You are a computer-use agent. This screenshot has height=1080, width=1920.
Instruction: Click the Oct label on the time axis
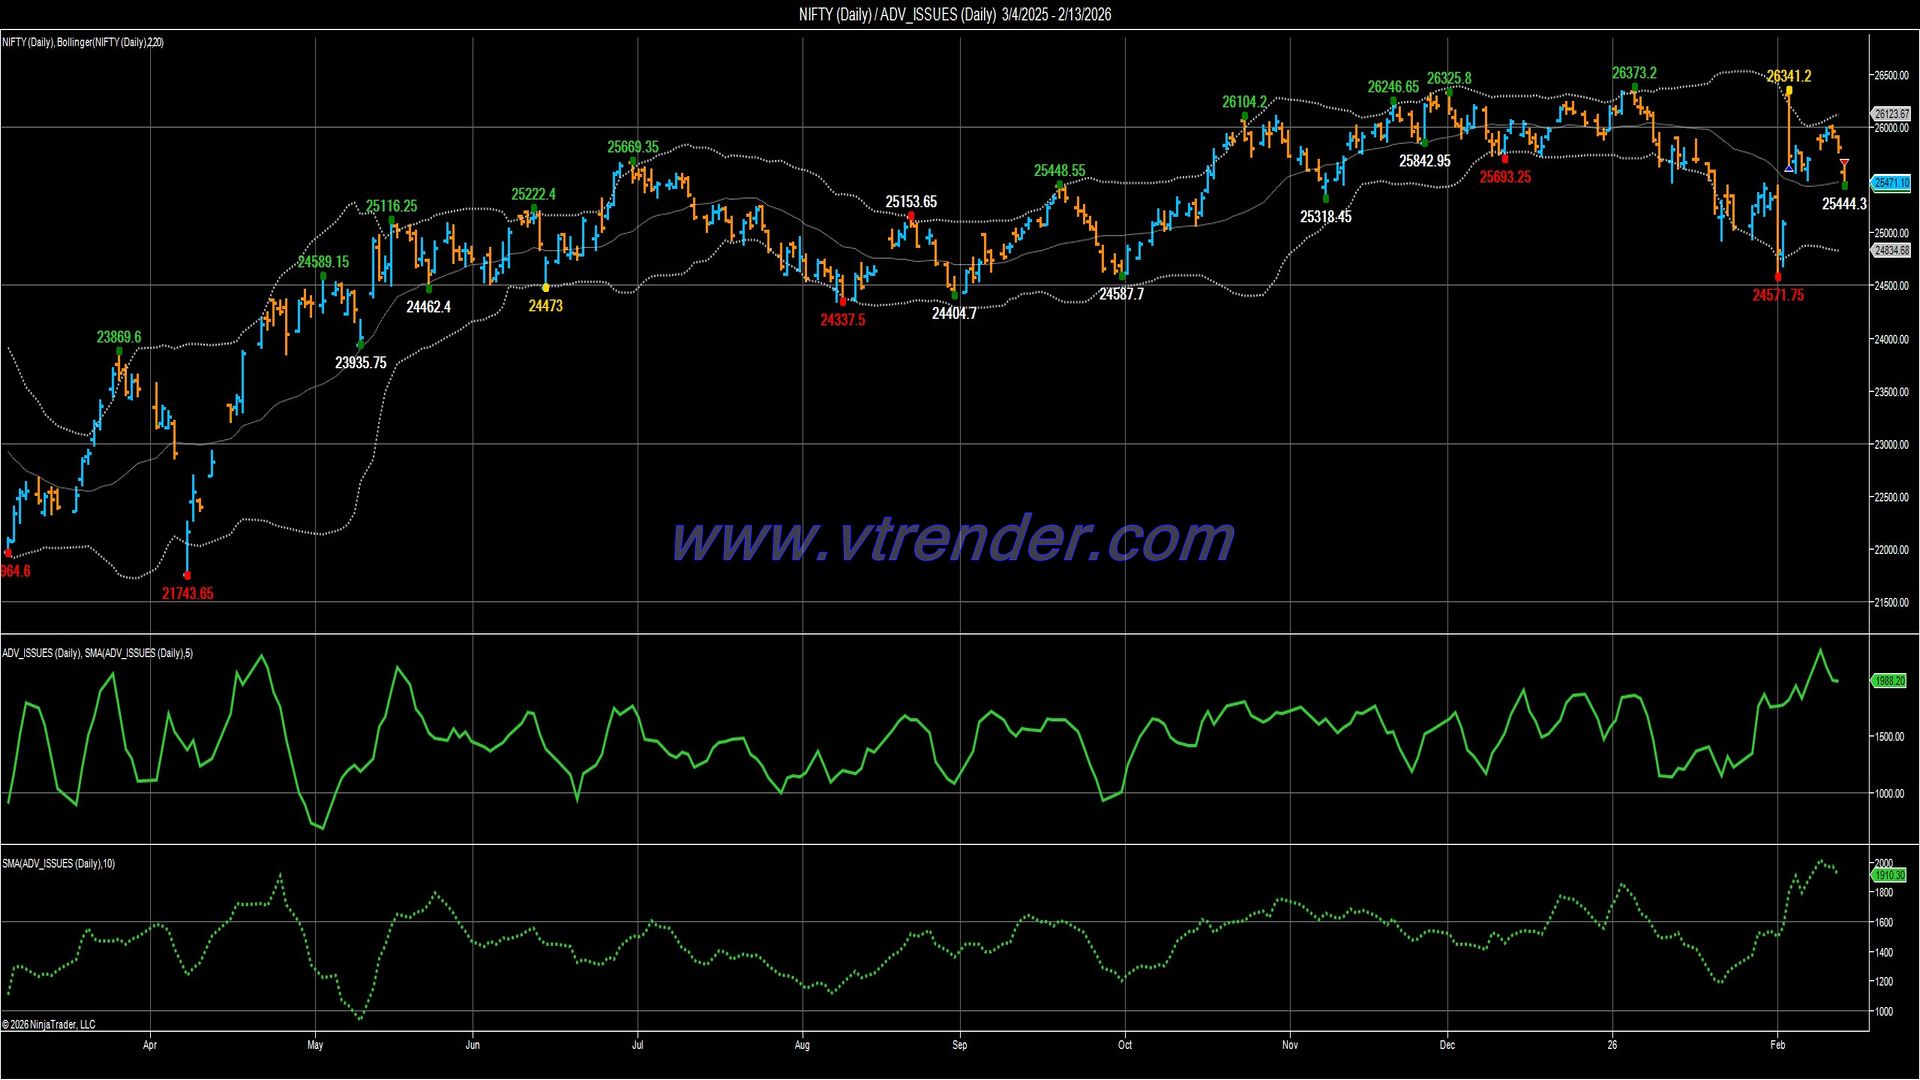click(x=1125, y=1045)
